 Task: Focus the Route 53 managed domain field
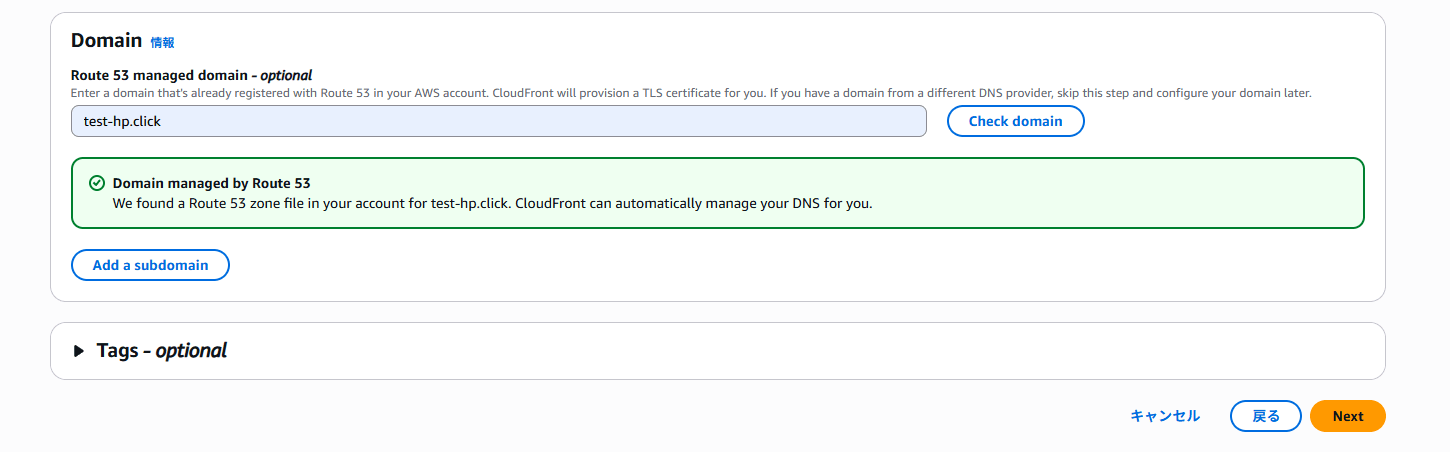pyautogui.click(x=499, y=121)
